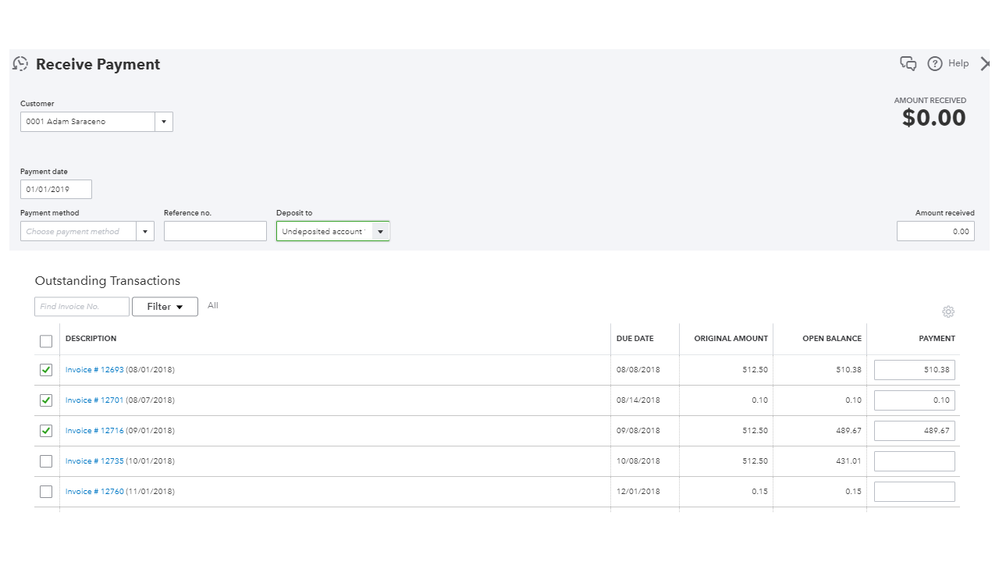Click the transaction history clock icon

(x=20, y=64)
